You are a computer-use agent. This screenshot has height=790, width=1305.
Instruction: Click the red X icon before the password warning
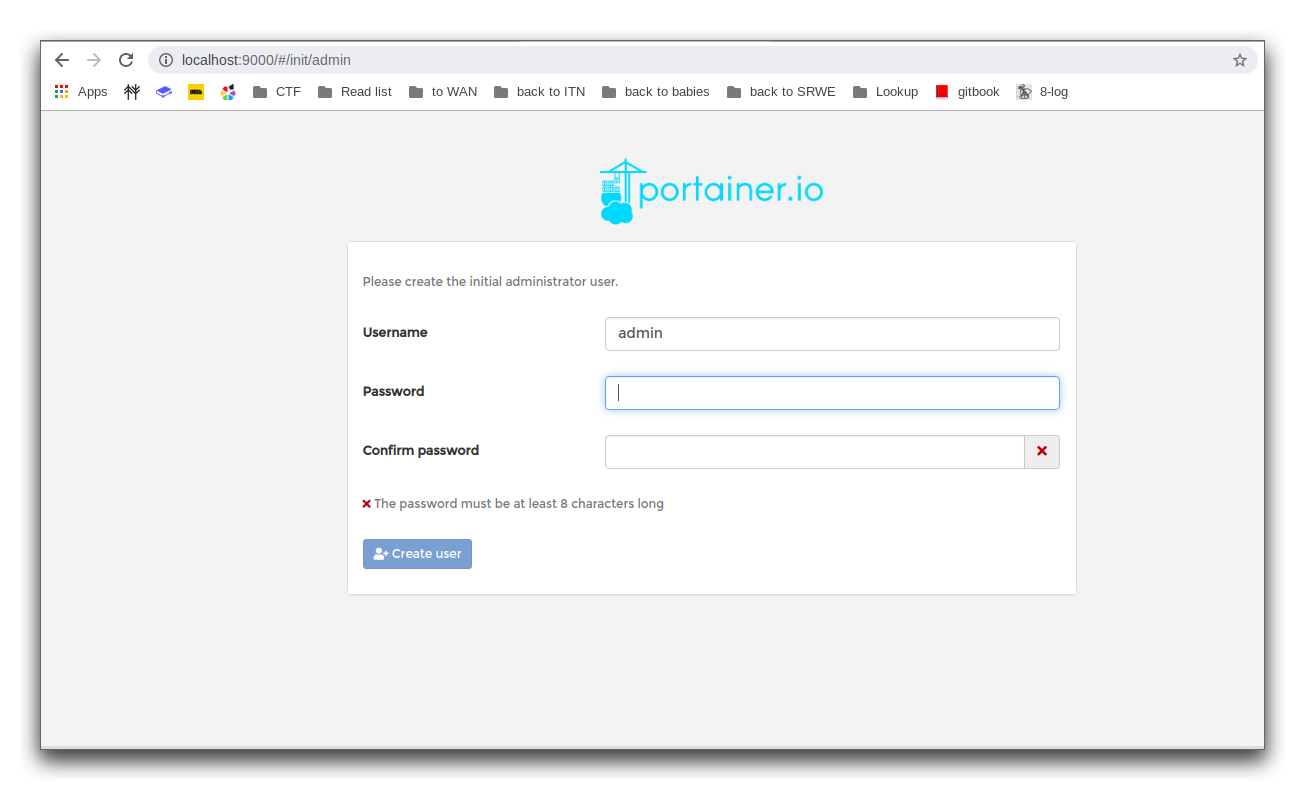point(367,504)
